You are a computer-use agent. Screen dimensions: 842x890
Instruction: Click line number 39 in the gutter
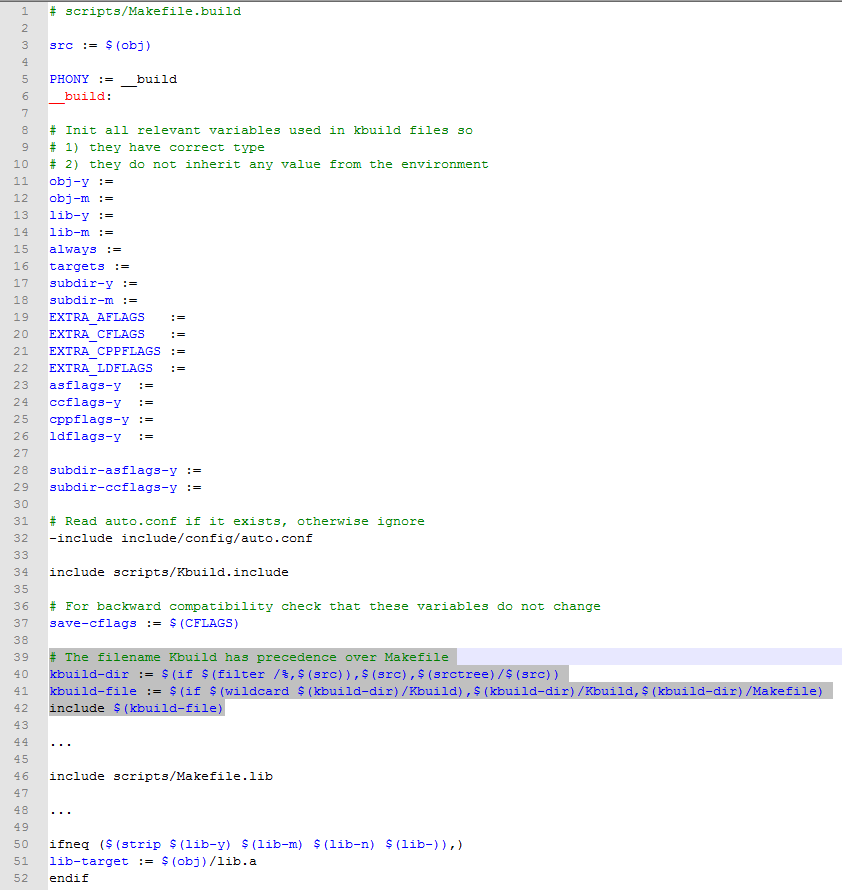point(21,657)
